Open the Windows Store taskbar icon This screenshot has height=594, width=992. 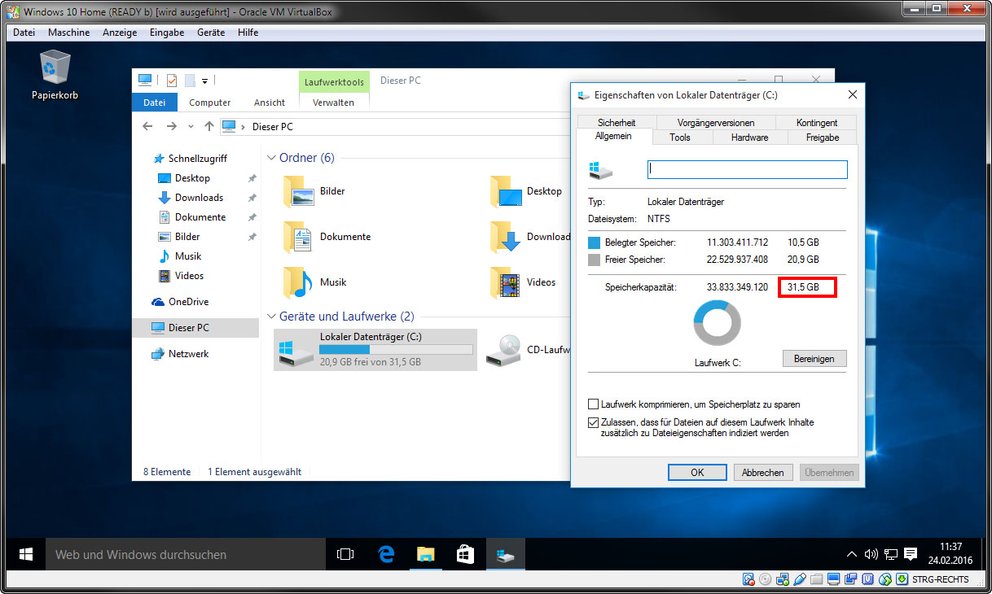466,554
